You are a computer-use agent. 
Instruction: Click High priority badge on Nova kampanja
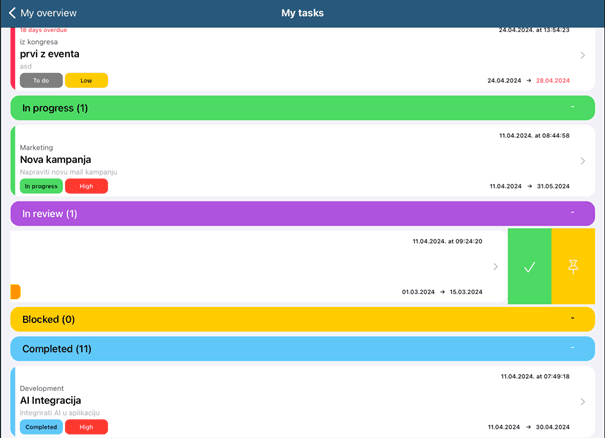[86, 186]
